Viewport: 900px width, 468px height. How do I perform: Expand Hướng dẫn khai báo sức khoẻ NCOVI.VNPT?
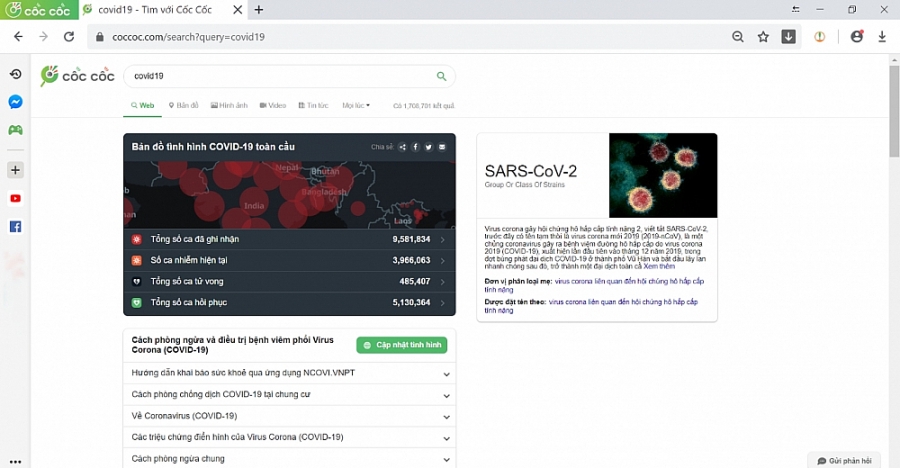tap(446, 374)
